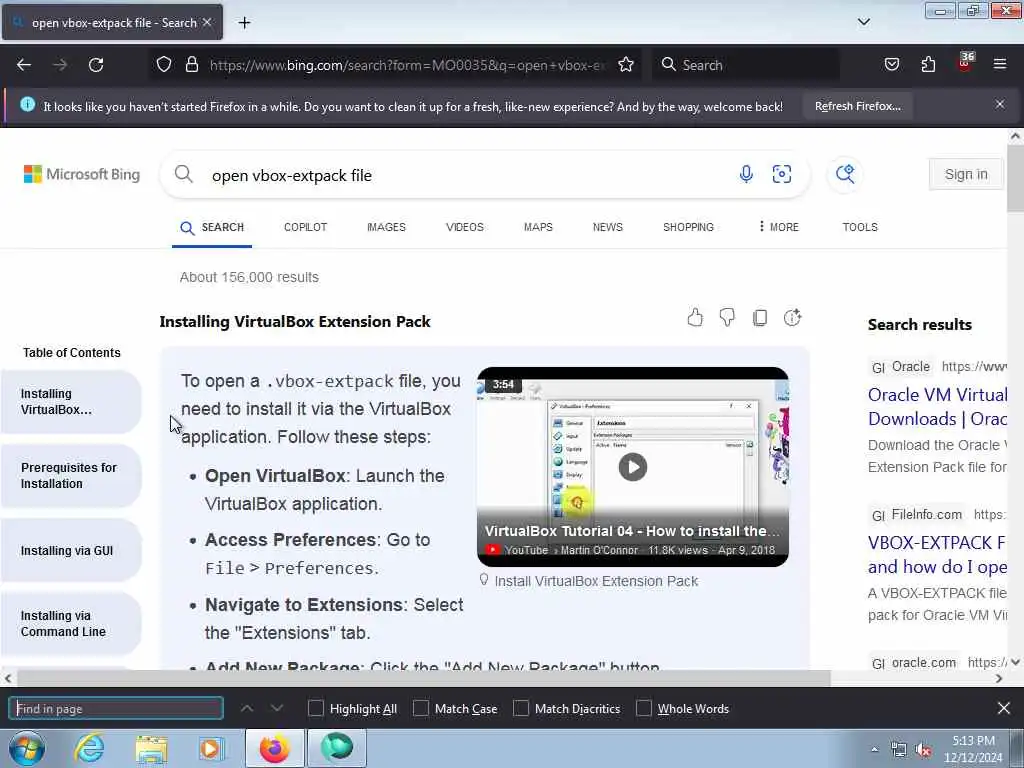Find previous match with up arrow

point(246,708)
